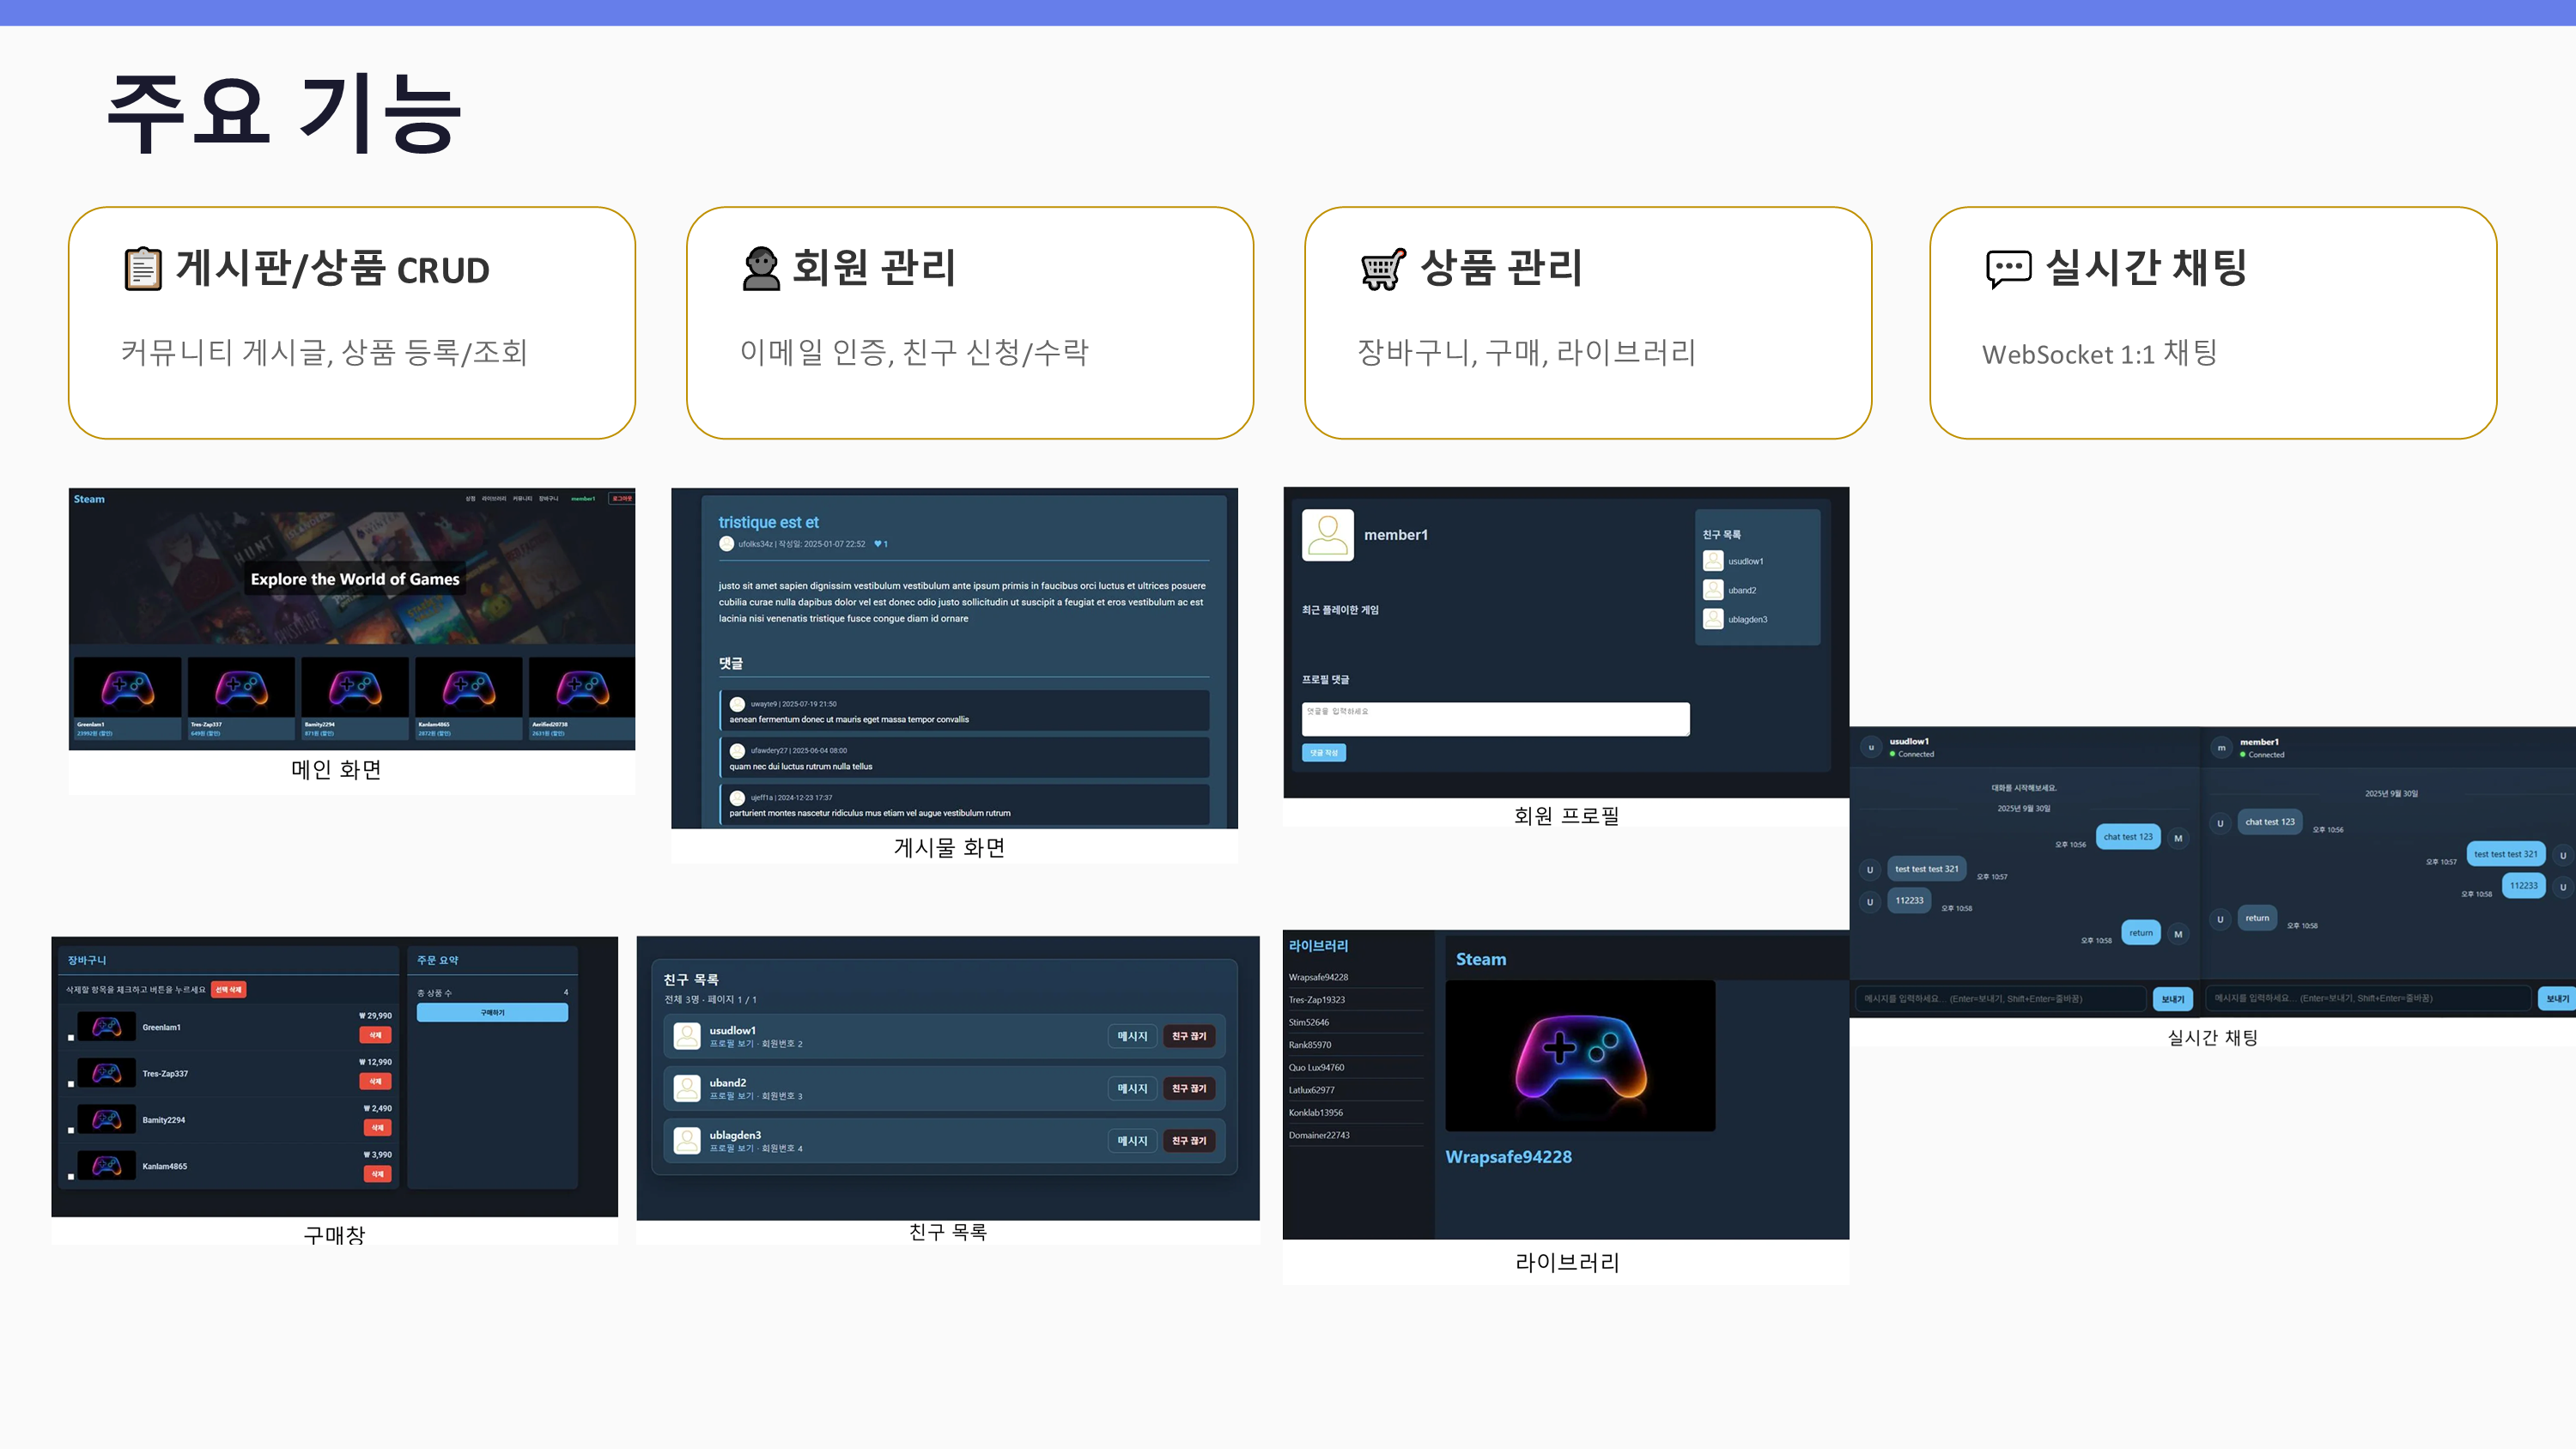Click the Steam logo on the main screen
The image size is (2576, 1449).
[88, 499]
